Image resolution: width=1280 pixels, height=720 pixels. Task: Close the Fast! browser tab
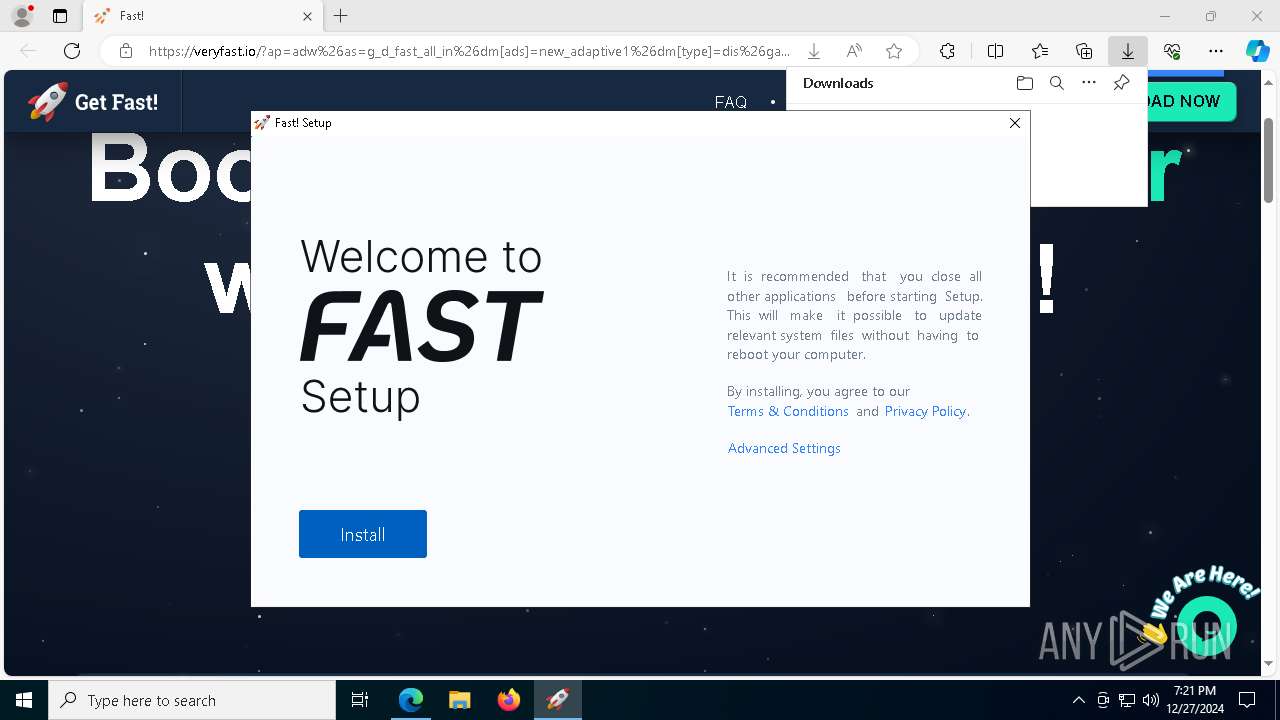(x=307, y=16)
